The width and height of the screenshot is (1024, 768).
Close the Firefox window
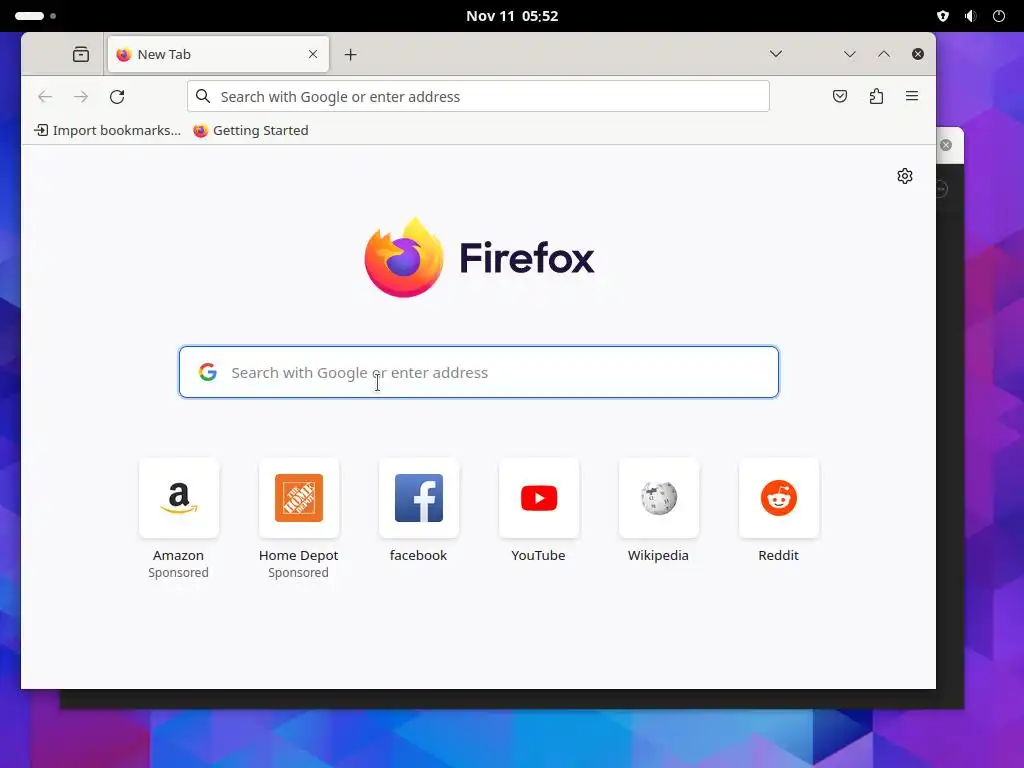pos(918,54)
